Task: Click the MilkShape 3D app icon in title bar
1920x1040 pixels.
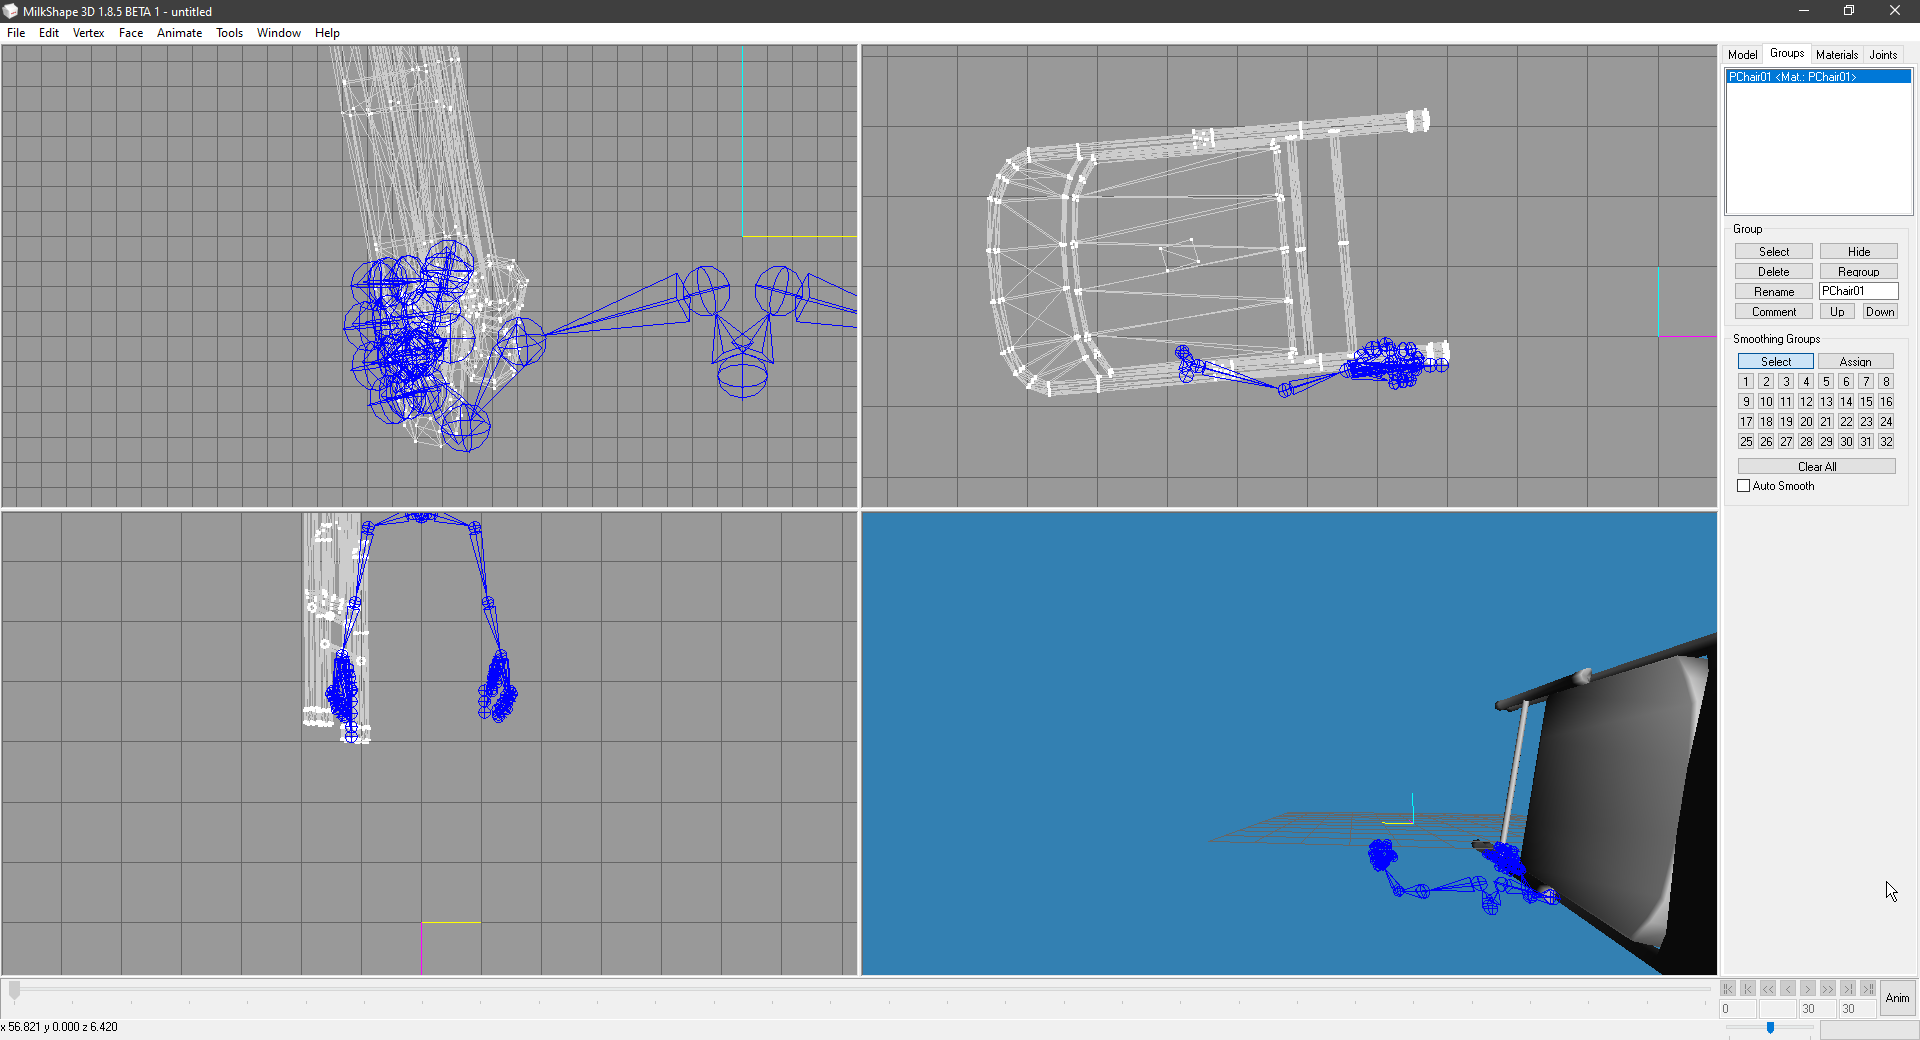Action: click(10, 11)
